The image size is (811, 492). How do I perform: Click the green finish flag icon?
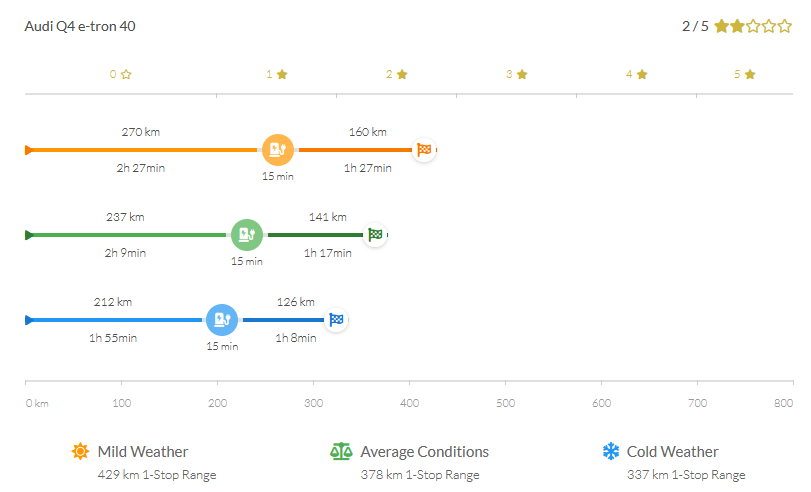[375, 235]
